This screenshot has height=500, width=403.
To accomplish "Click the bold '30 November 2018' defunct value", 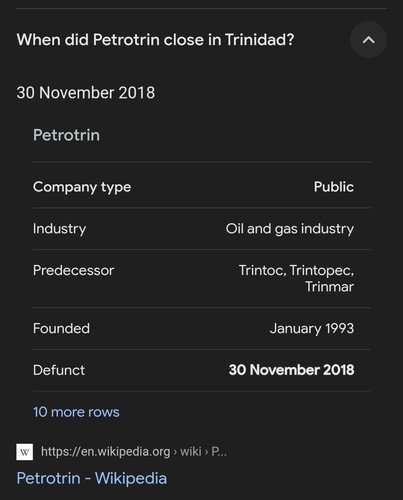I will click(x=291, y=370).
